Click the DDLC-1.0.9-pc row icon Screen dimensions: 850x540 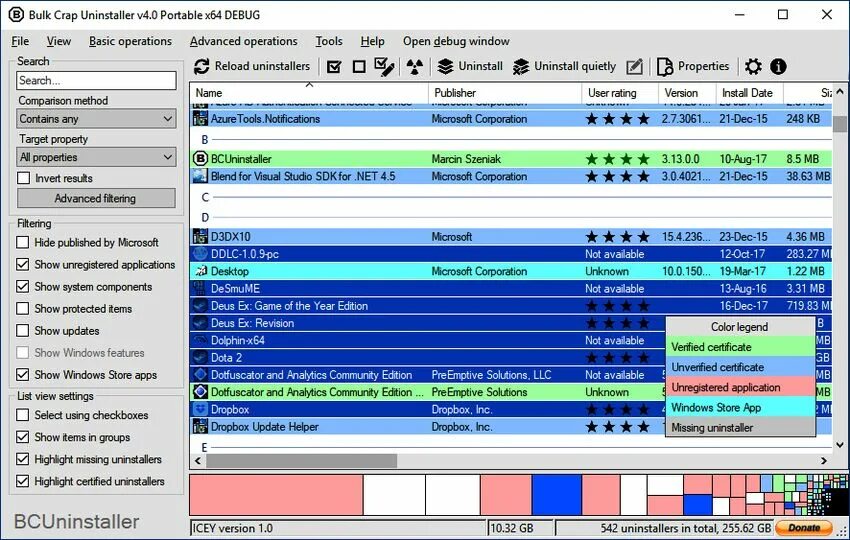click(x=201, y=254)
